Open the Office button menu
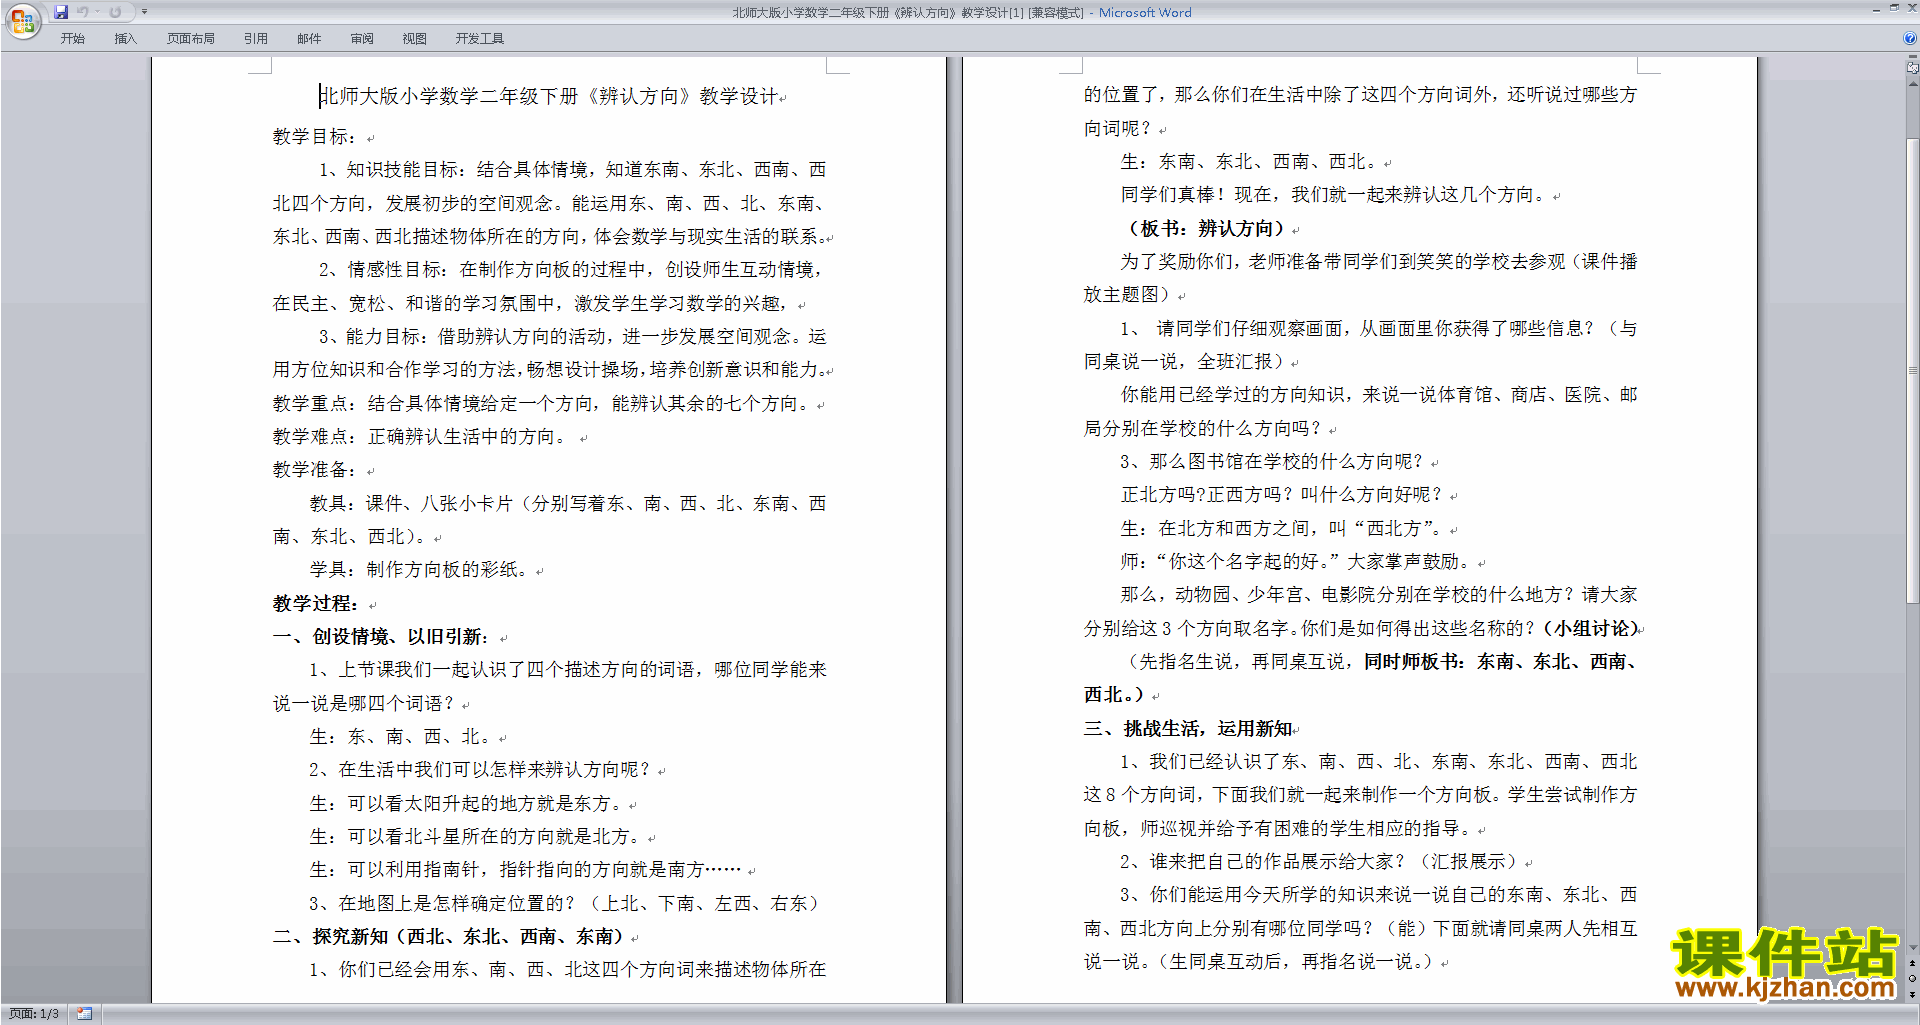The image size is (1920, 1025). 22,21
